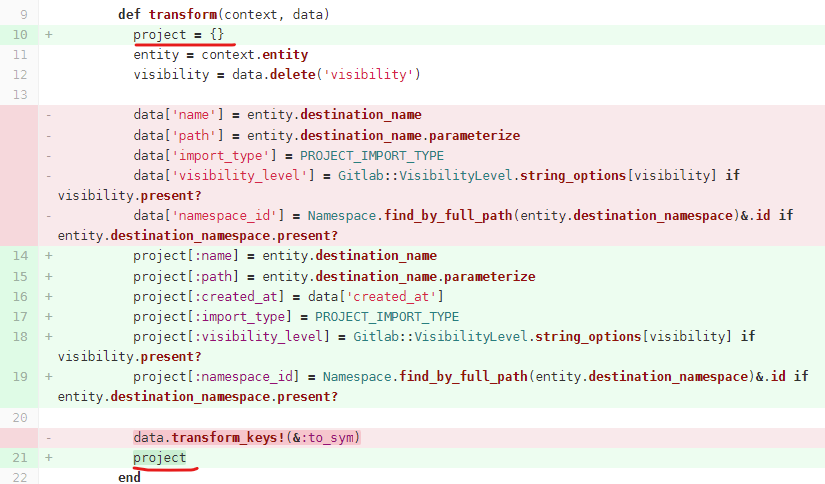This screenshot has height=484, width=825.
Task: Click line number 21 in the gutter
Action: (x=21, y=458)
